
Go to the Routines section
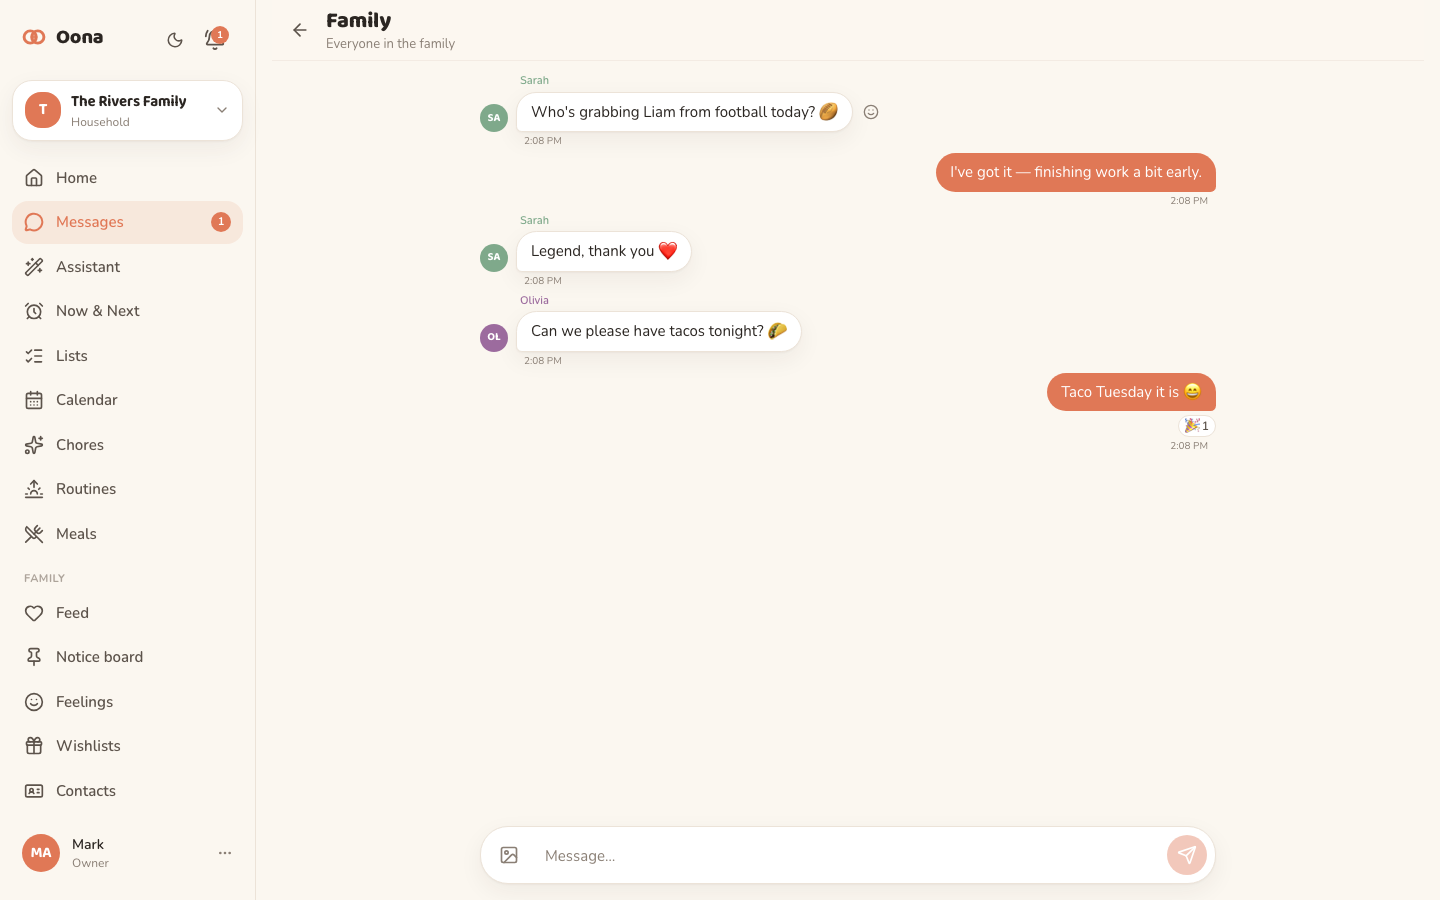pyautogui.click(x=127, y=489)
